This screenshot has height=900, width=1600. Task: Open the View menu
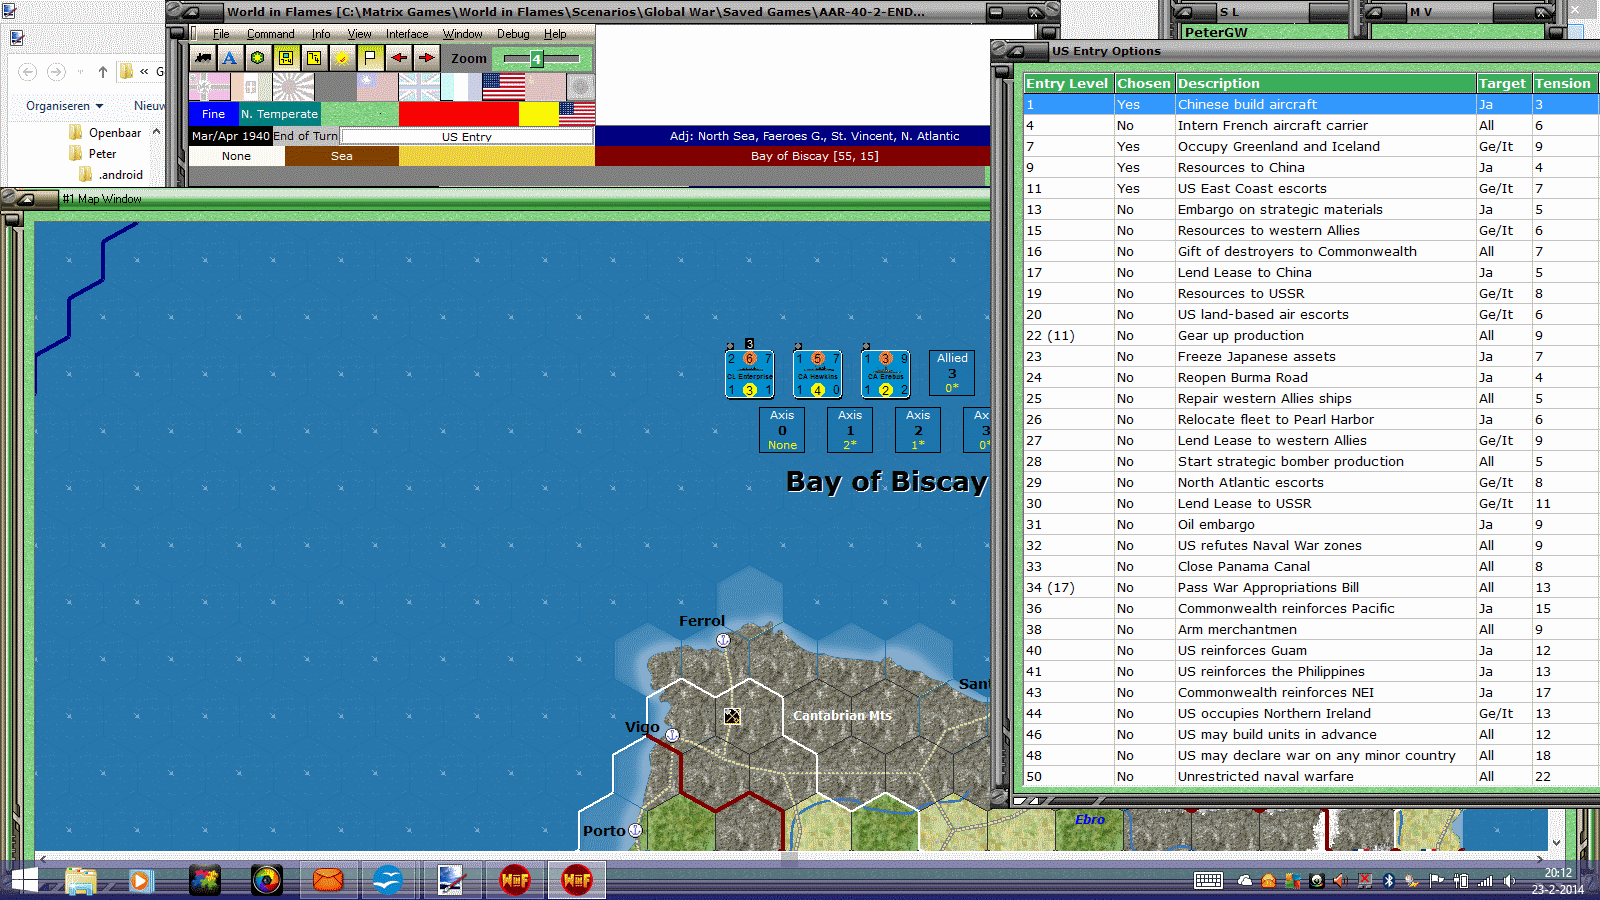[359, 34]
